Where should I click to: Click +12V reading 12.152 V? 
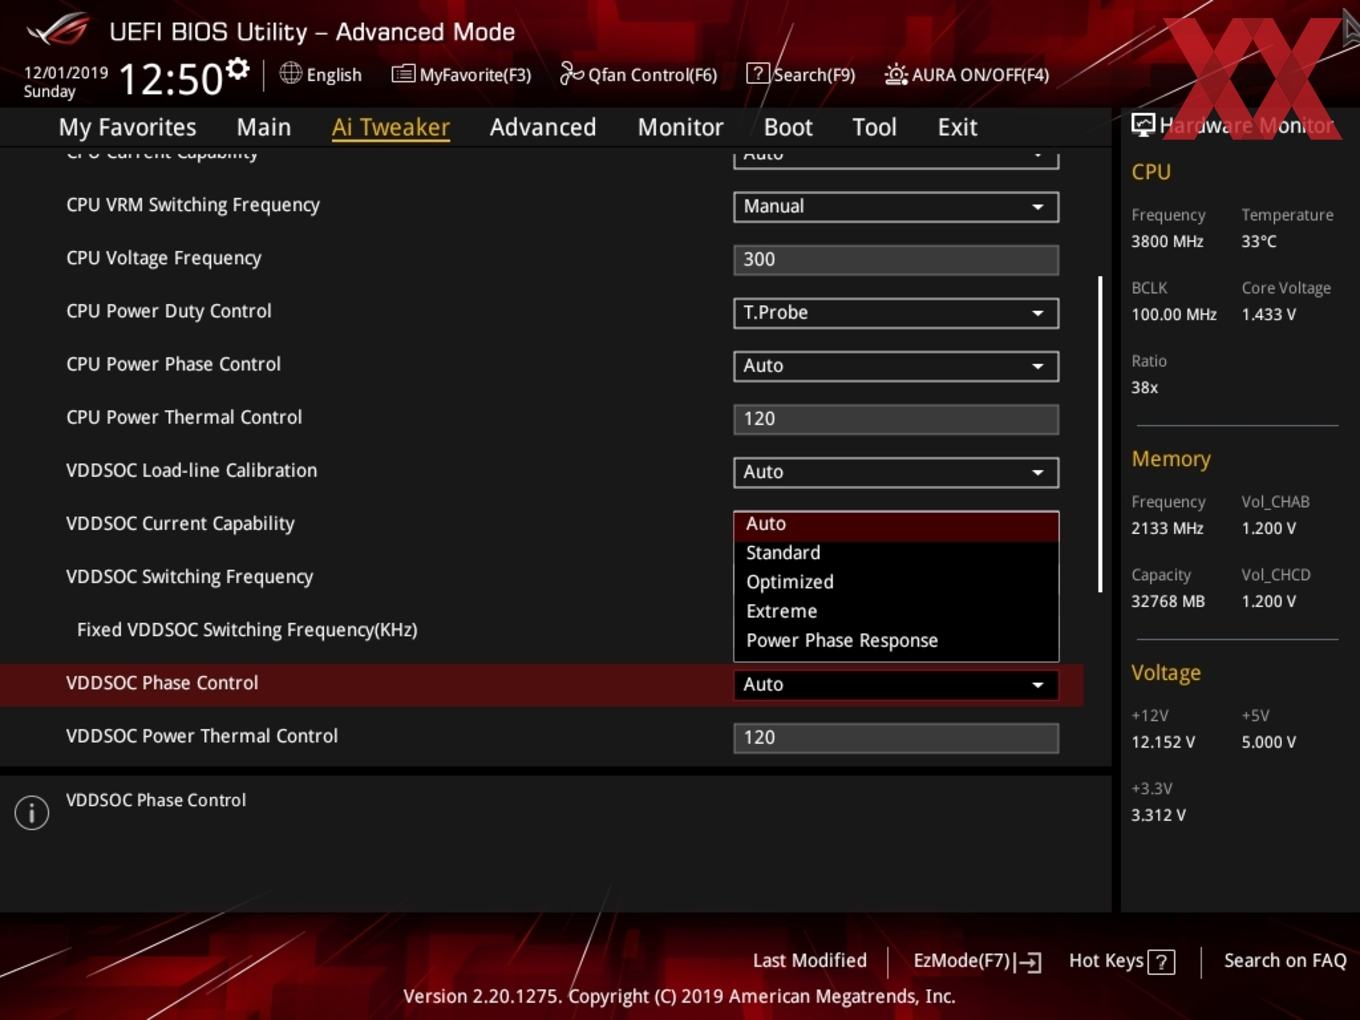(x=1163, y=742)
